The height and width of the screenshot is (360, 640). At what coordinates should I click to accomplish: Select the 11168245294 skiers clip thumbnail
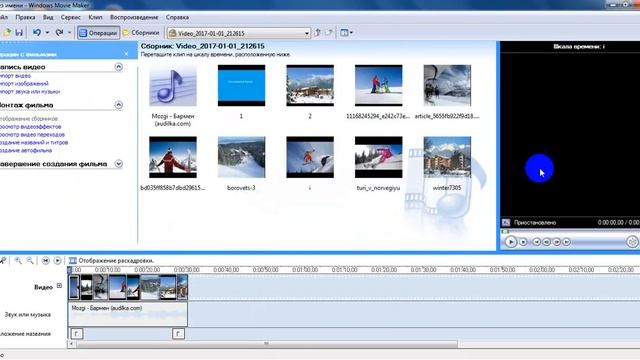pyautogui.click(x=378, y=85)
